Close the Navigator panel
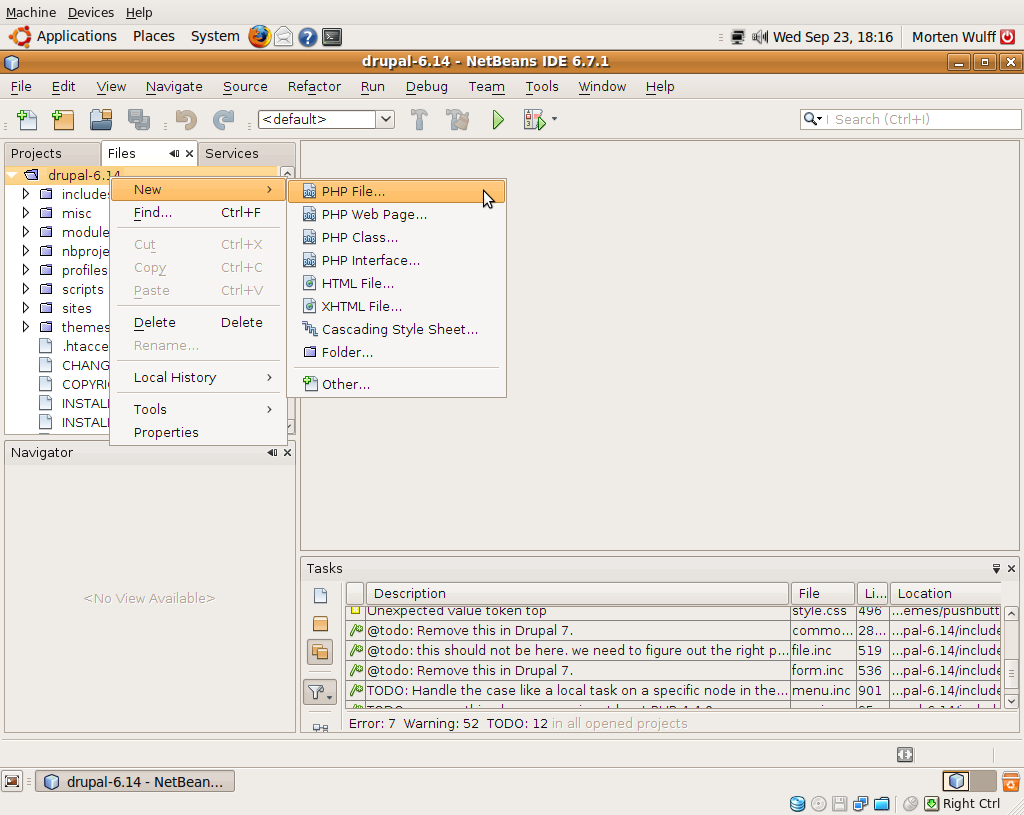This screenshot has height=815, width=1024. pyautogui.click(x=287, y=453)
